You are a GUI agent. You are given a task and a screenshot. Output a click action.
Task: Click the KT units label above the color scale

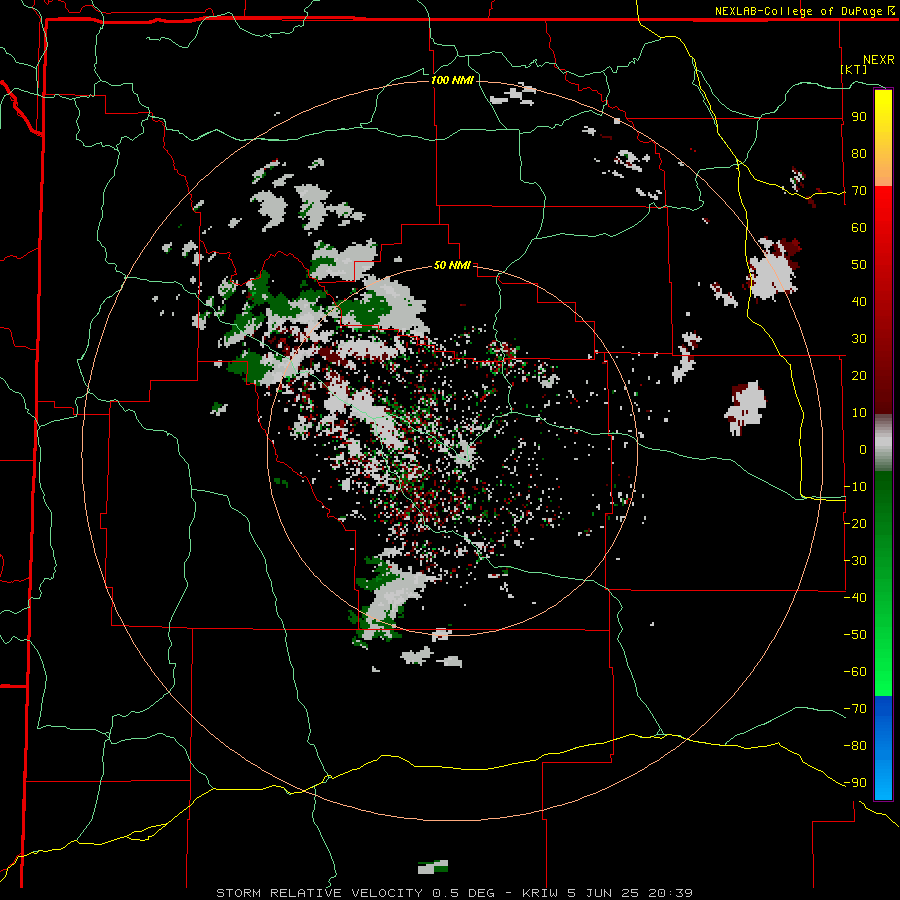click(x=854, y=69)
